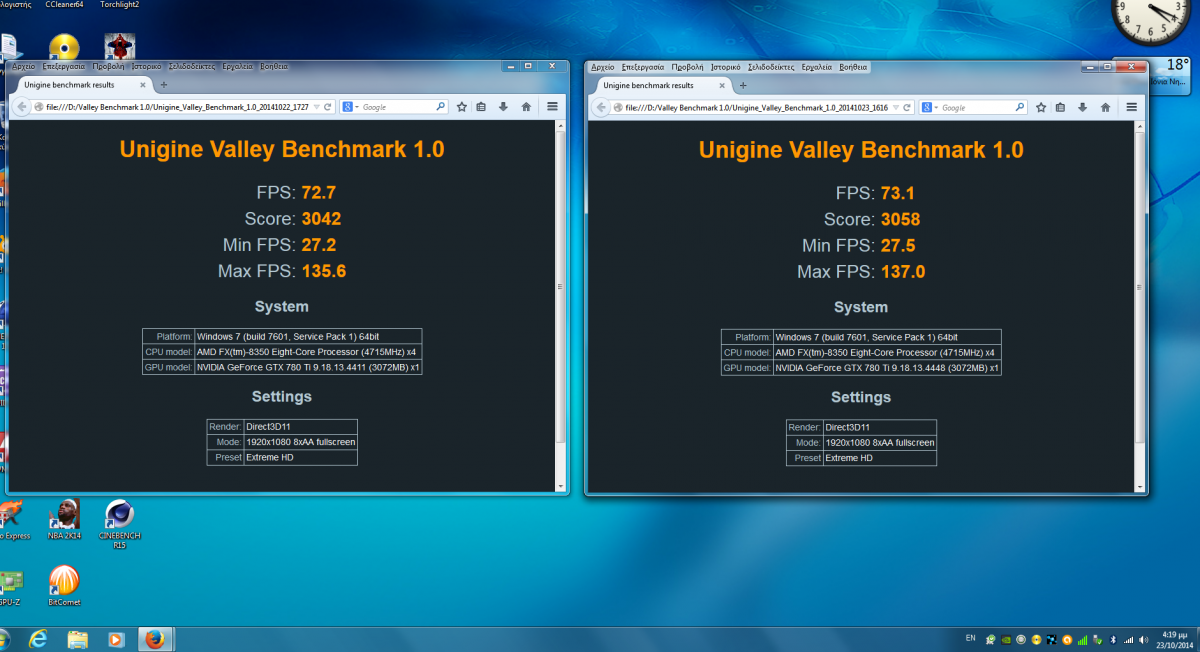Click the Score value 3042 in the left window
The image size is (1200, 652).
[320, 219]
